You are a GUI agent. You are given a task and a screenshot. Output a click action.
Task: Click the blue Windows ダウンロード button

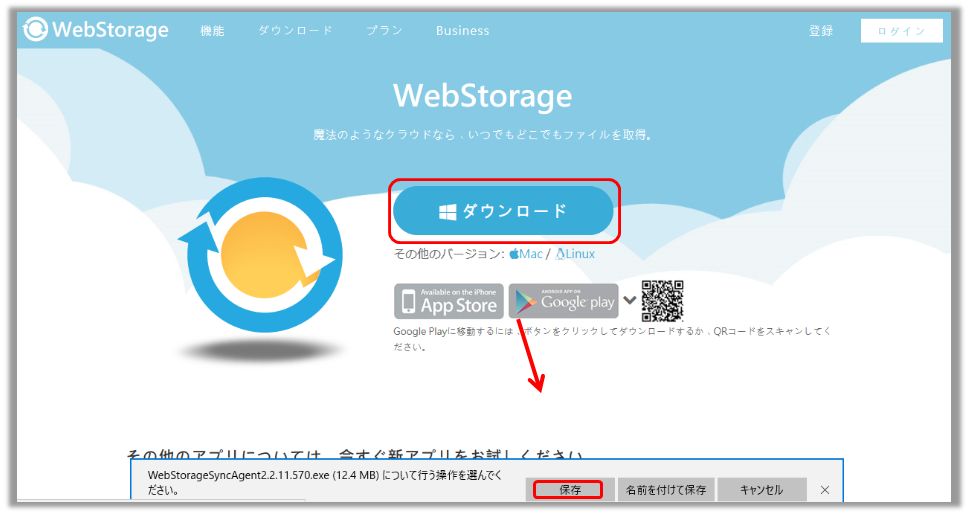[x=503, y=210]
